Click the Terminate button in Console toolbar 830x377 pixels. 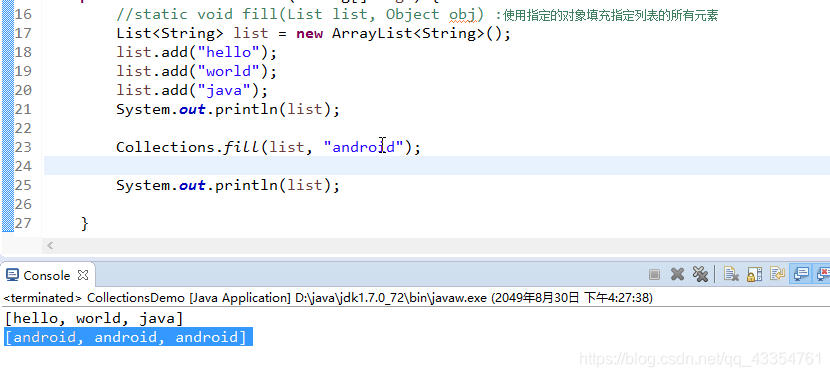coord(654,274)
